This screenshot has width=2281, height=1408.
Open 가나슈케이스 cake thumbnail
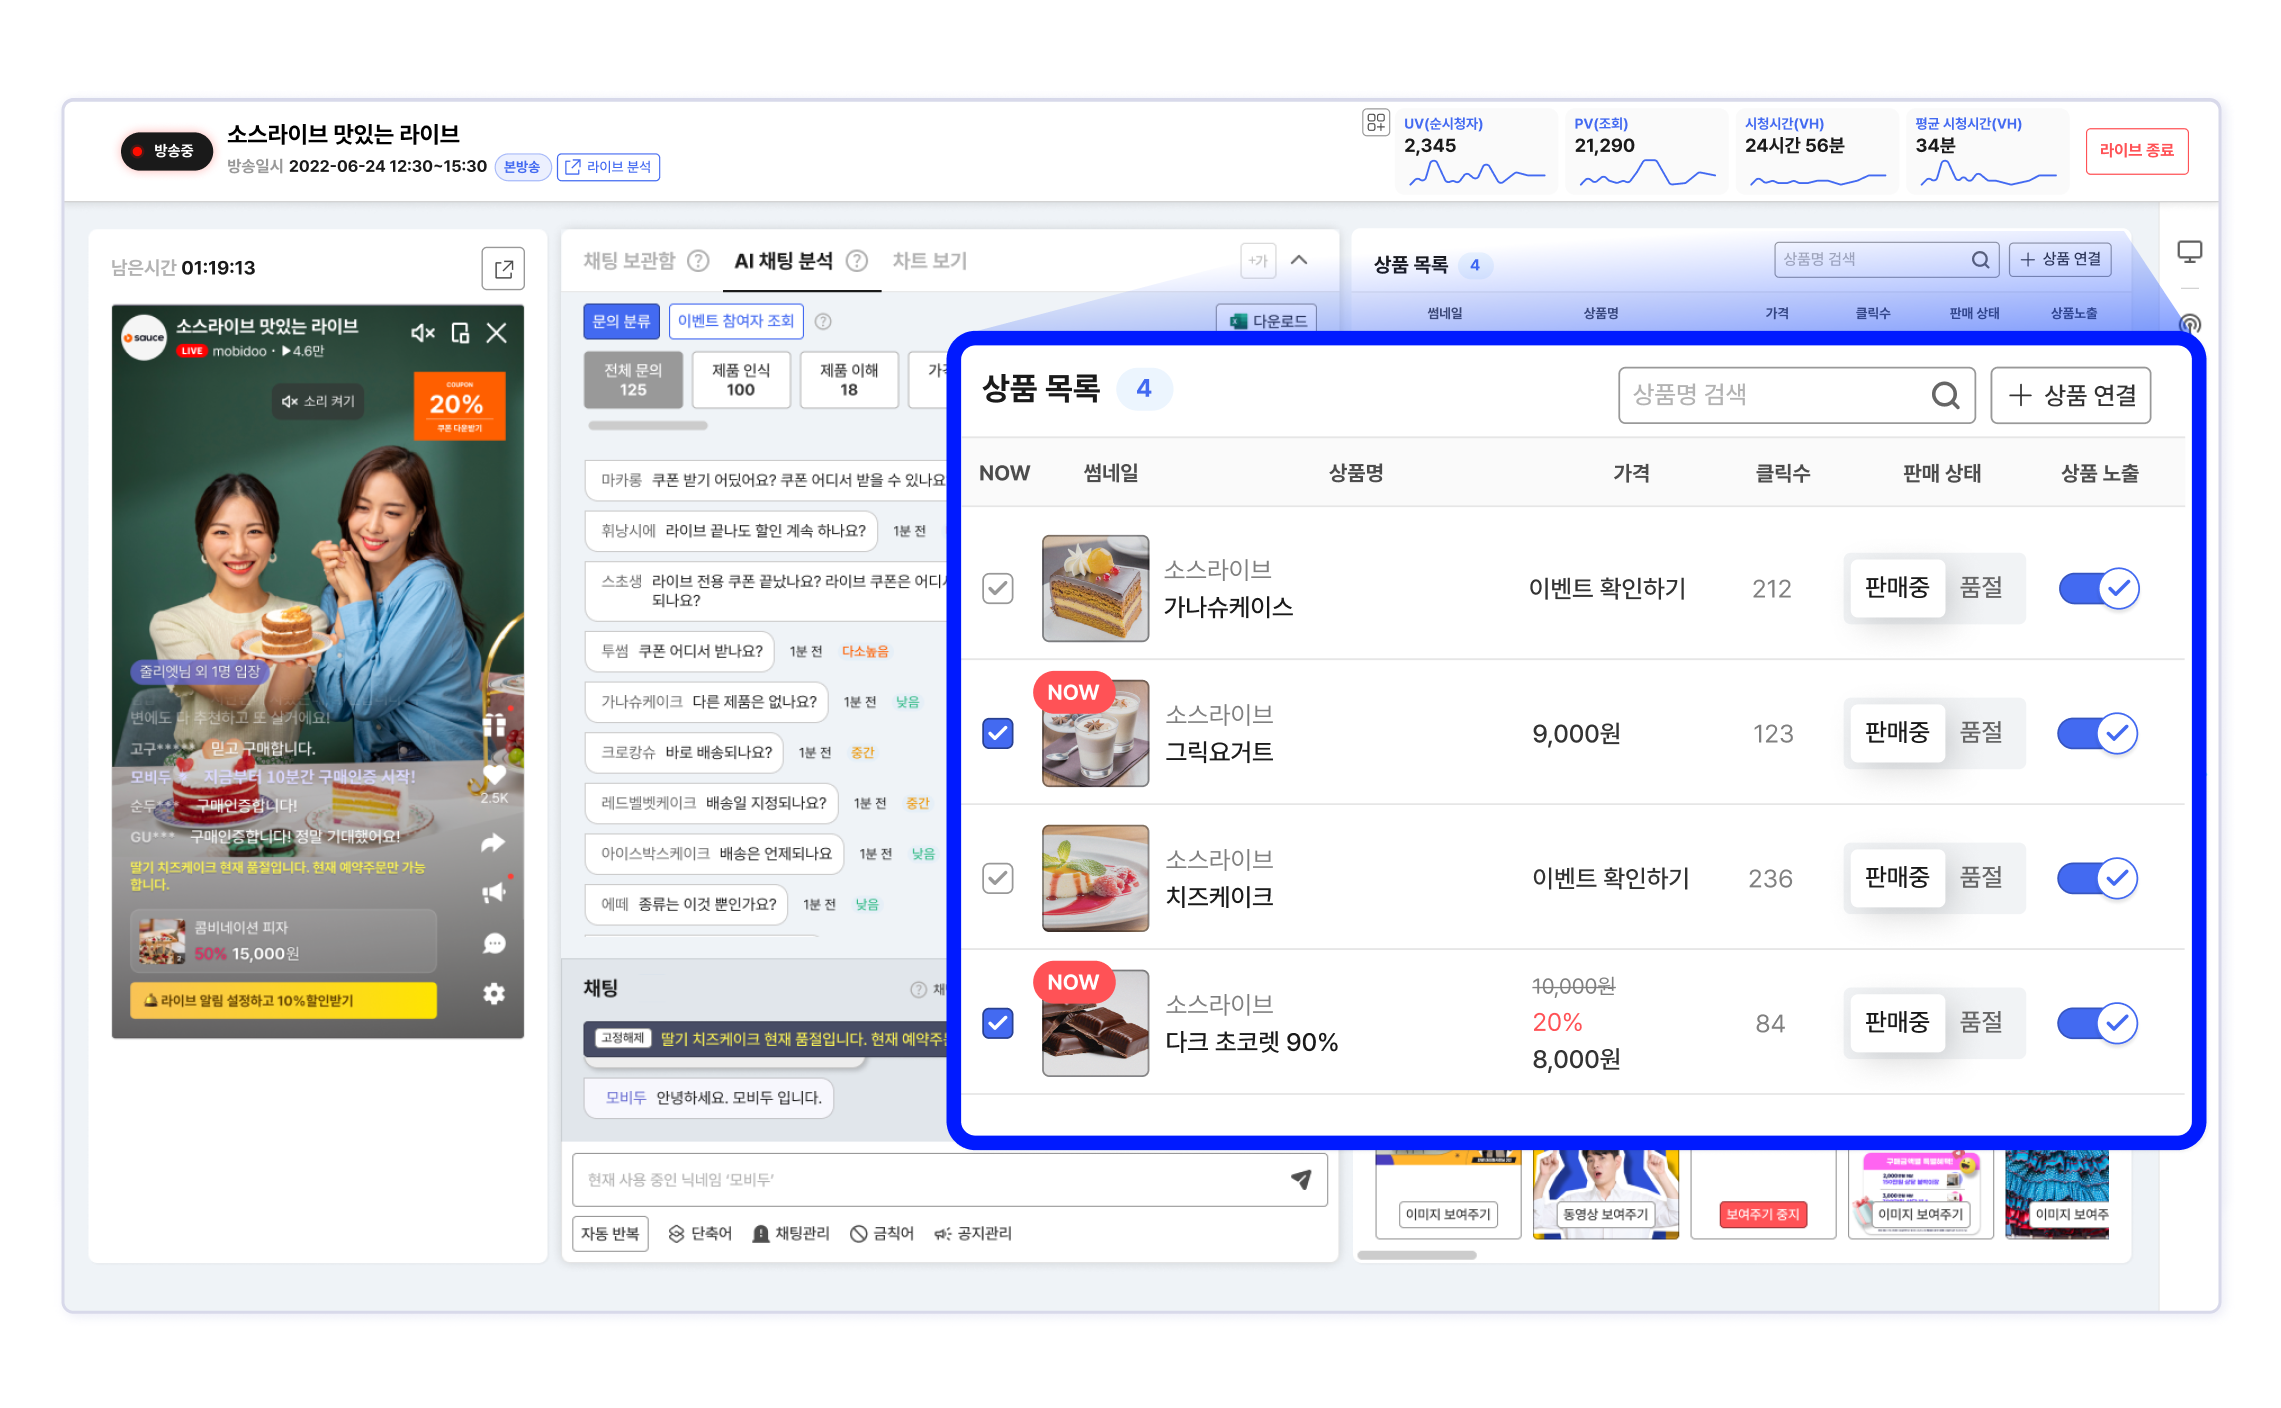(1095, 588)
